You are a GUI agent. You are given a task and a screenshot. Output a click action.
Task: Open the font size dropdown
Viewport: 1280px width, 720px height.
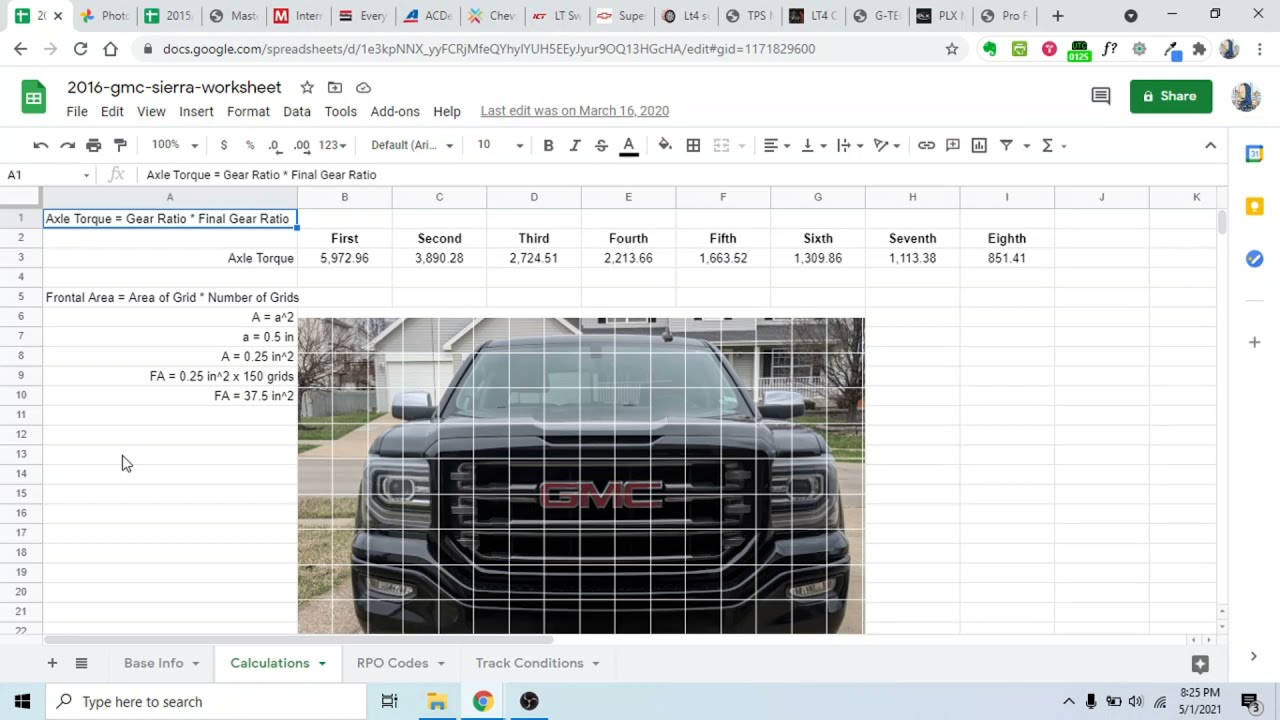pyautogui.click(x=499, y=145)
